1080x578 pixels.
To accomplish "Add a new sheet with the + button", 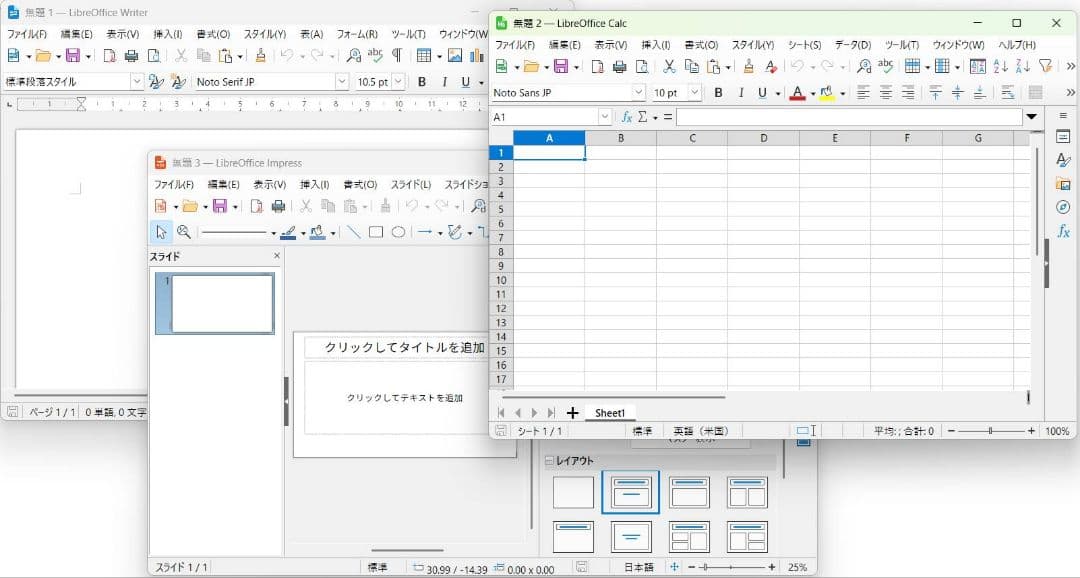I will 572,412.
